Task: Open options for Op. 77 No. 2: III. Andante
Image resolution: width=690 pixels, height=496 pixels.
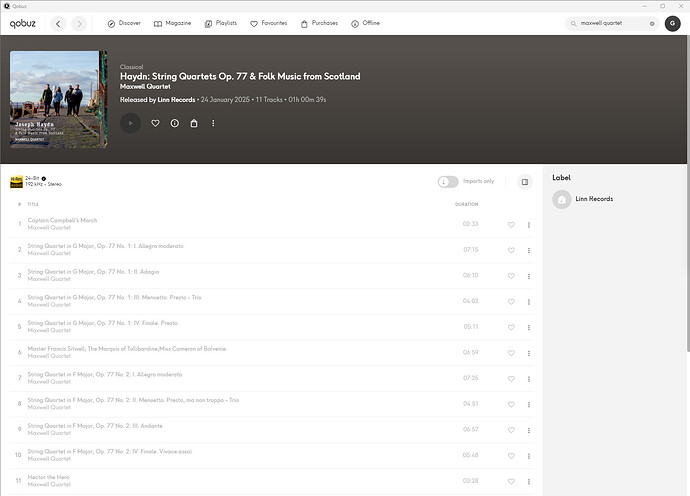Action: click(x=529, y=430)
